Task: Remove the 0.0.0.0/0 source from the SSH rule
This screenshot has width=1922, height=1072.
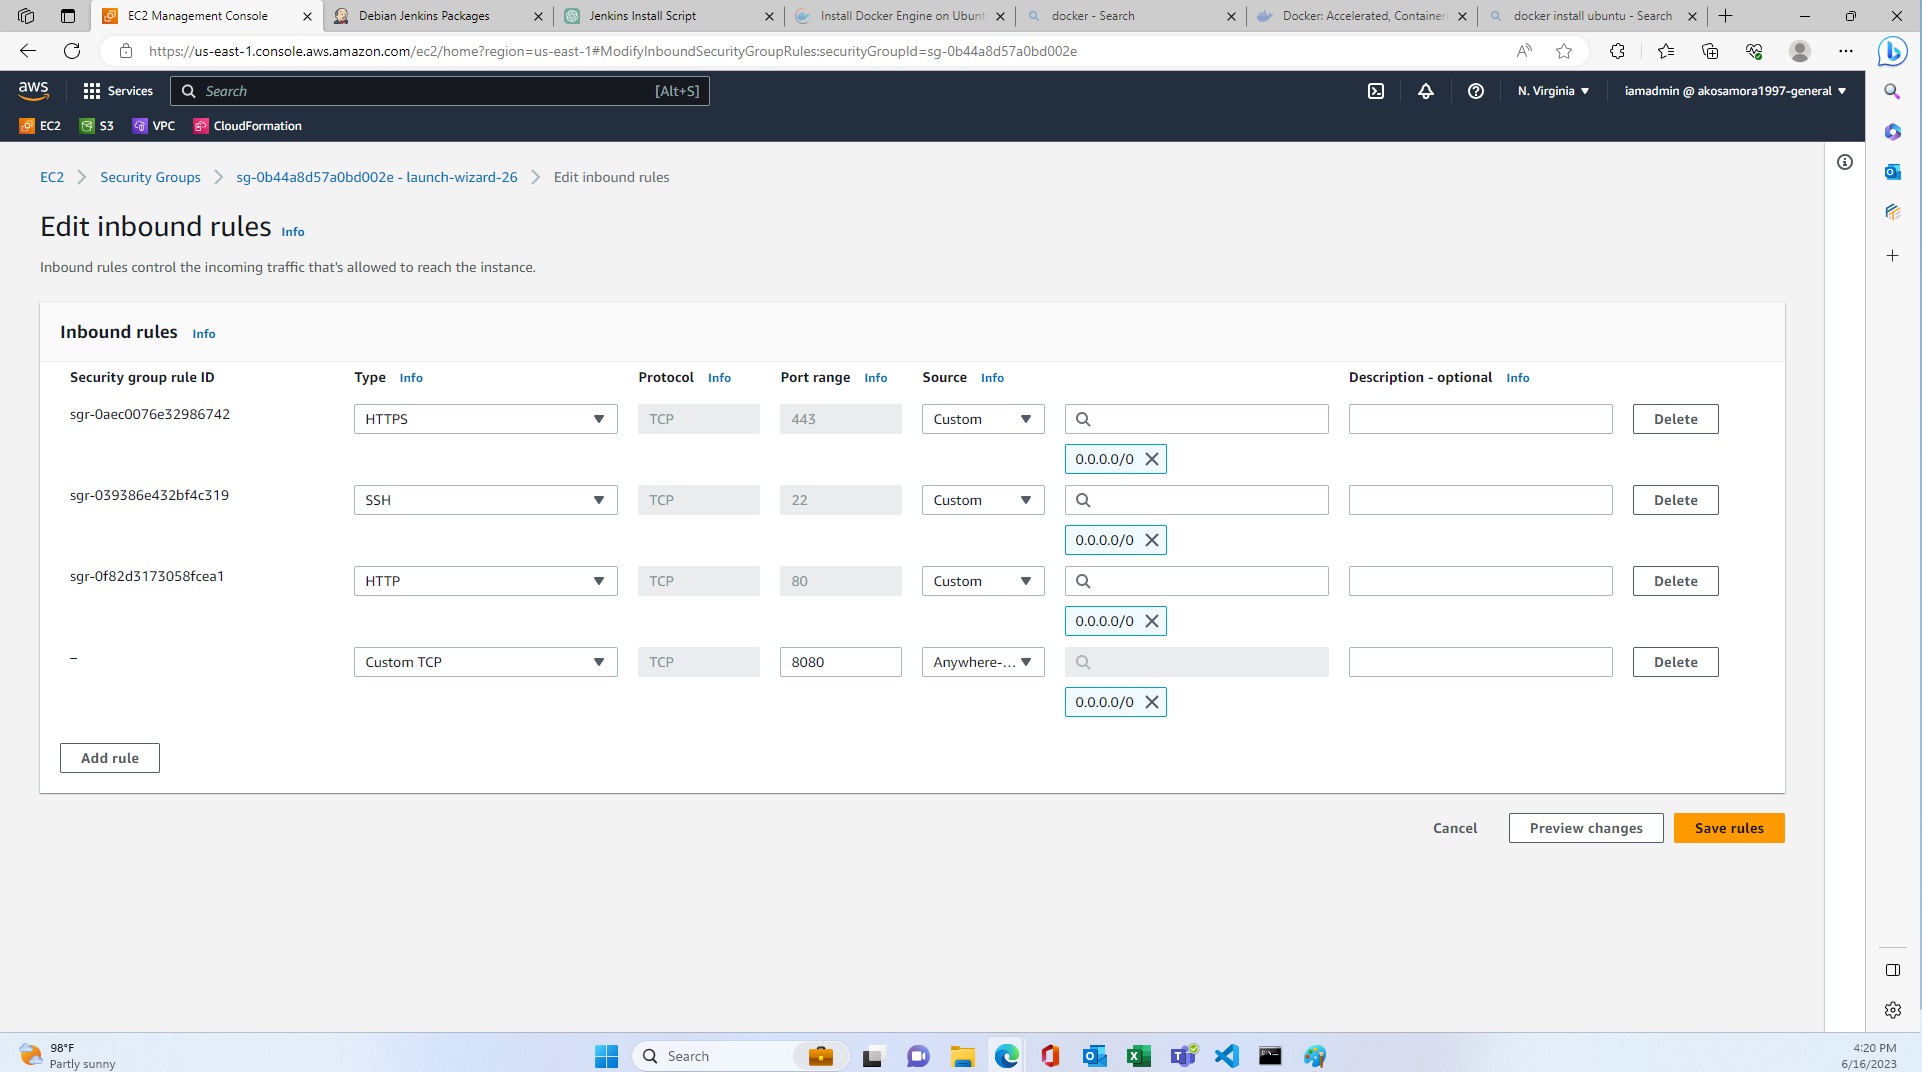Action: (x=1151, y=540)
